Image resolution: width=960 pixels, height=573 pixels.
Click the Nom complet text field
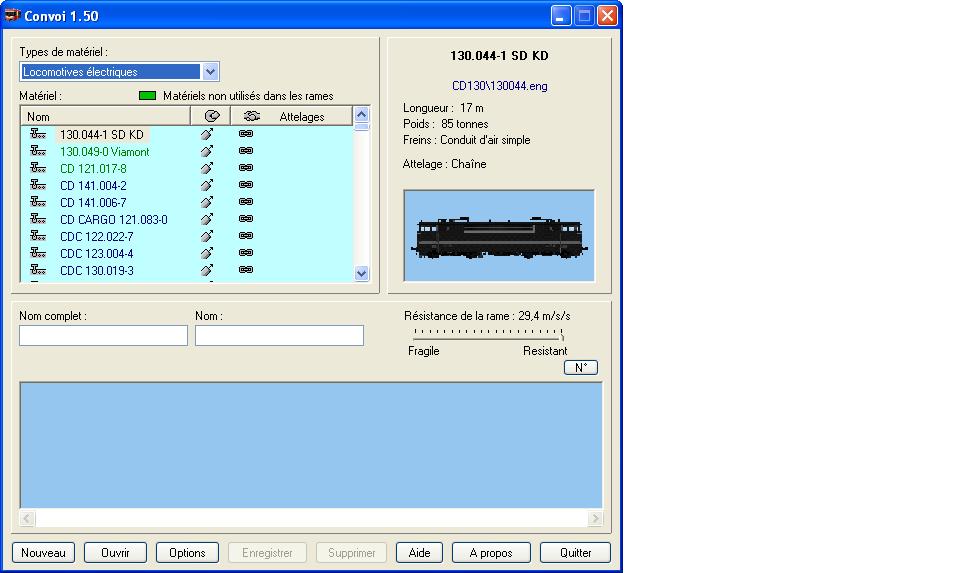coord(103,336)
